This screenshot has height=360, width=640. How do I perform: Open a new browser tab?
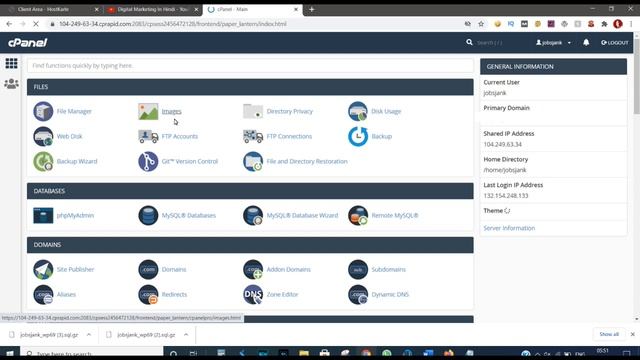coord(311,9)
